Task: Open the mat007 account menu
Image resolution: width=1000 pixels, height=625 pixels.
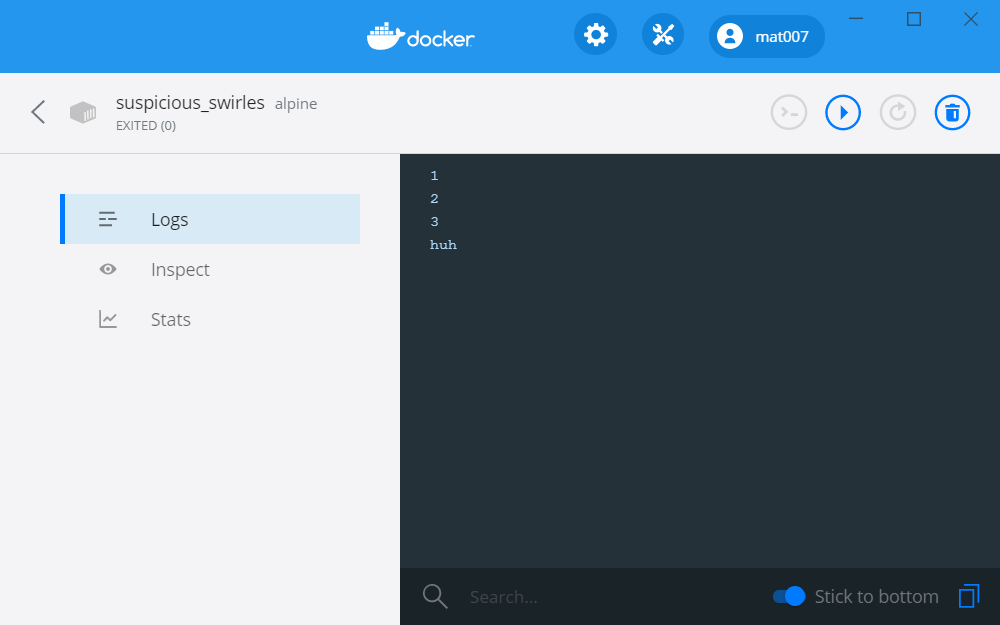Action: (x=767, y=36)
